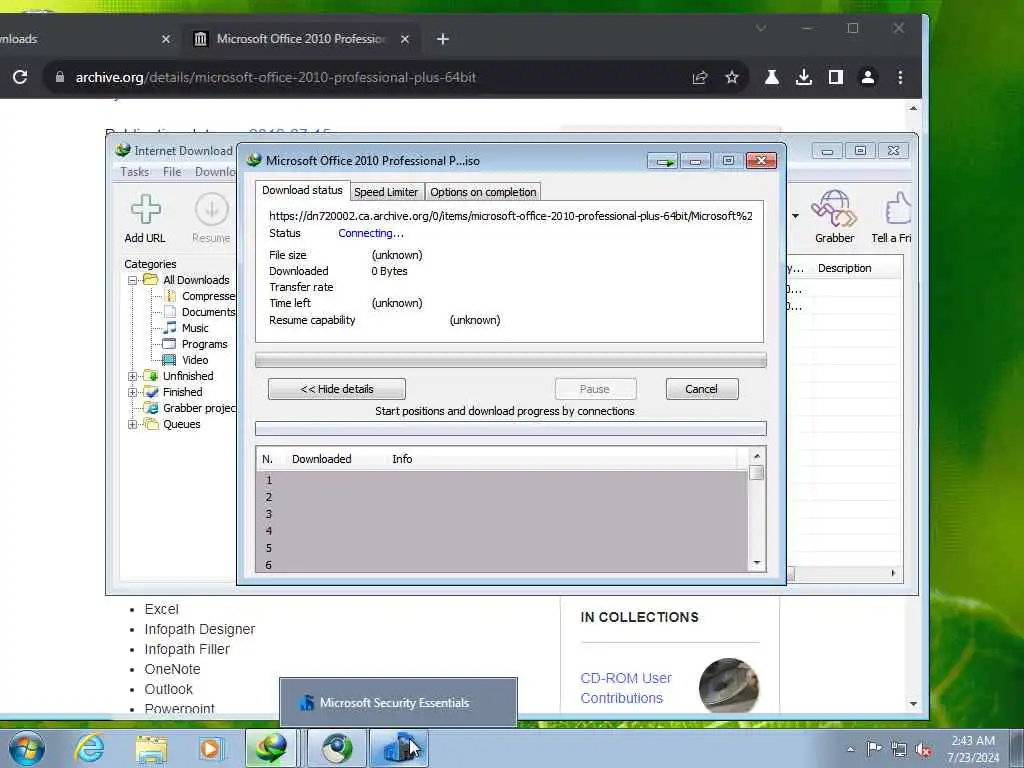Viewport: 1024px width, 768px height.
Task: Open the Grabber tool in IDM toolbar
Action: tap(834, 209)
